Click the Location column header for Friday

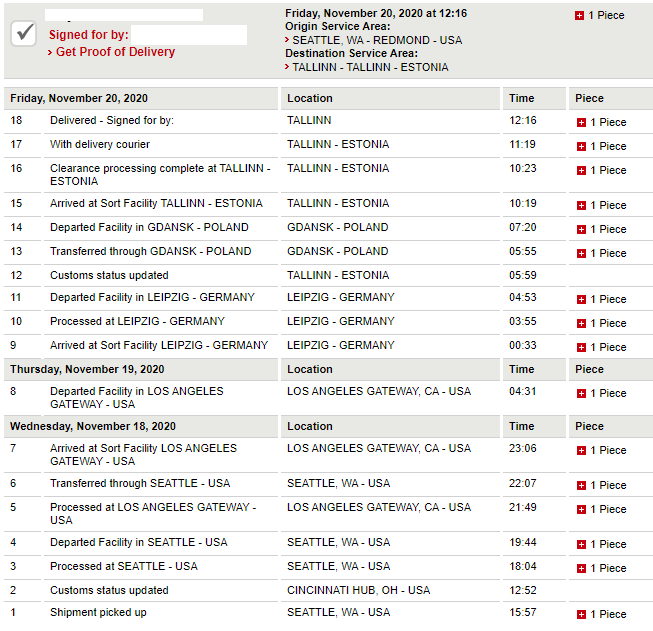(x=310, y=98)
